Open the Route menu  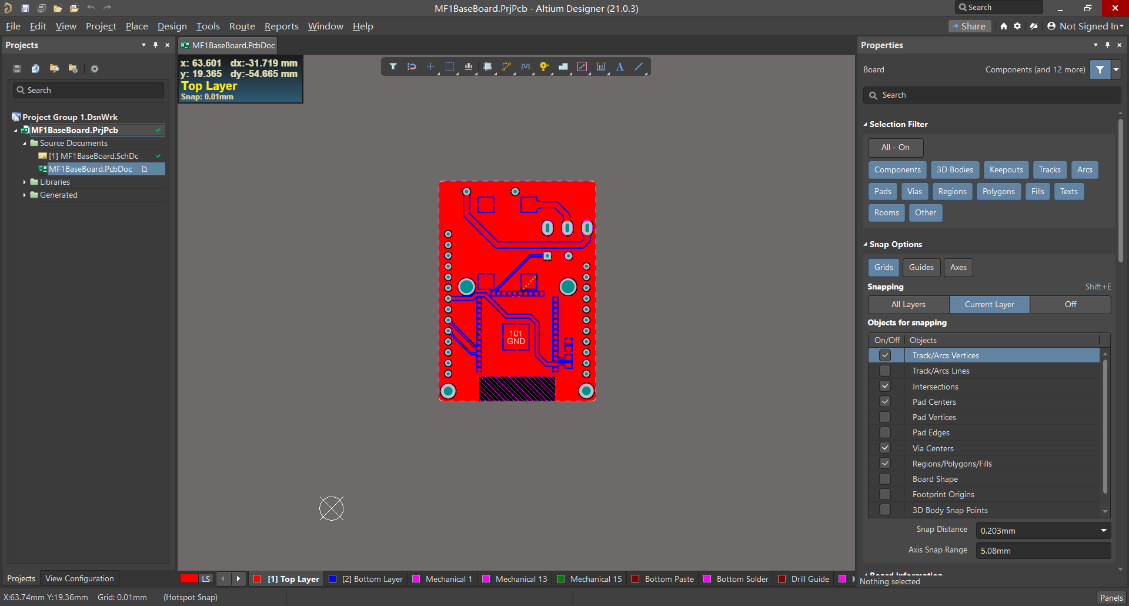[241, 26]
